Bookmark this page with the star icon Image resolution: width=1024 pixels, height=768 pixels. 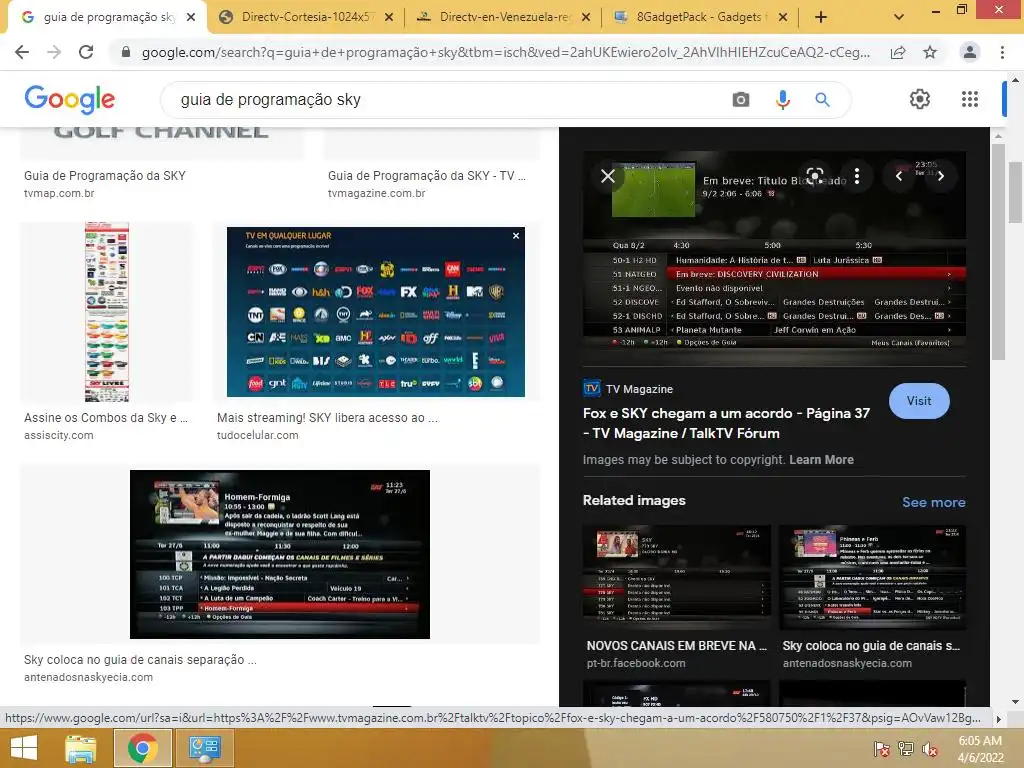tap(930, 52)
